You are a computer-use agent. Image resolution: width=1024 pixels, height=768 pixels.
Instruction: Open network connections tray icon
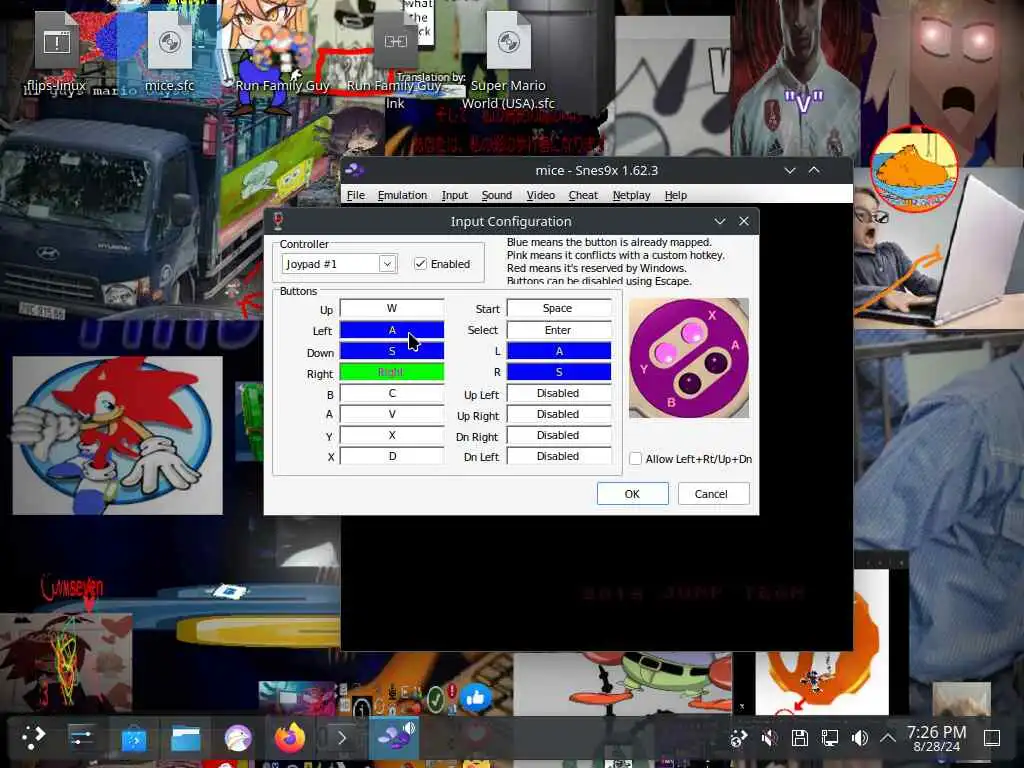(x=829, y=738)
